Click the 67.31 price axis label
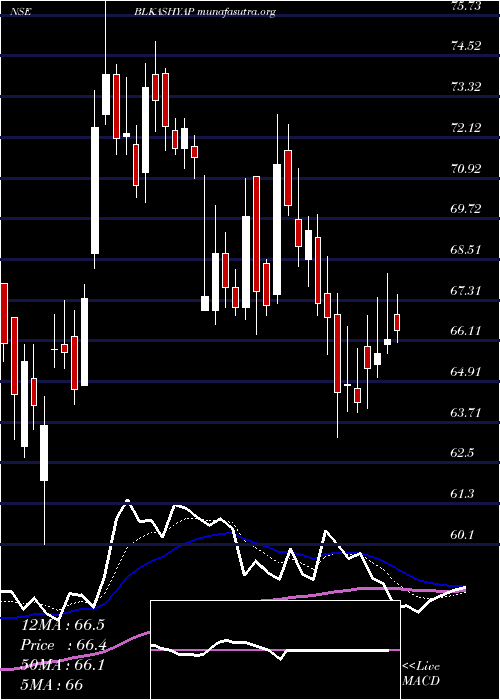This screenshot has height=700, width=500. tap(466, 291)
